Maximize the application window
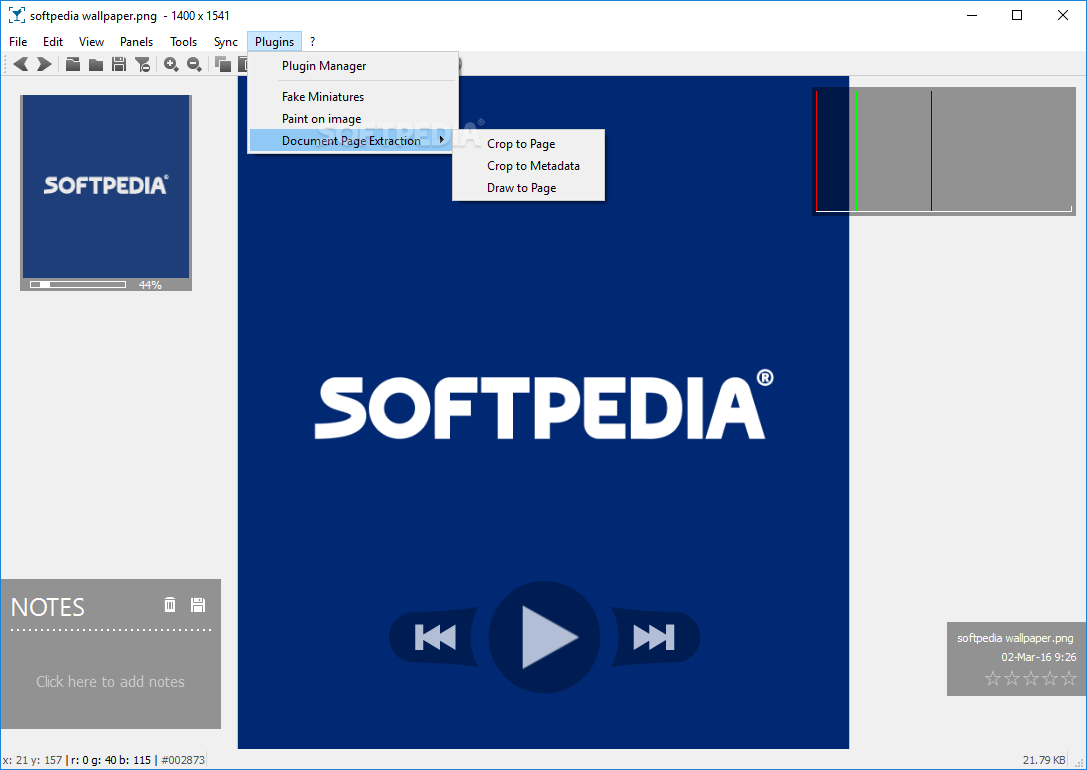The image size is (1087, 770). (x=1017, y=15)
